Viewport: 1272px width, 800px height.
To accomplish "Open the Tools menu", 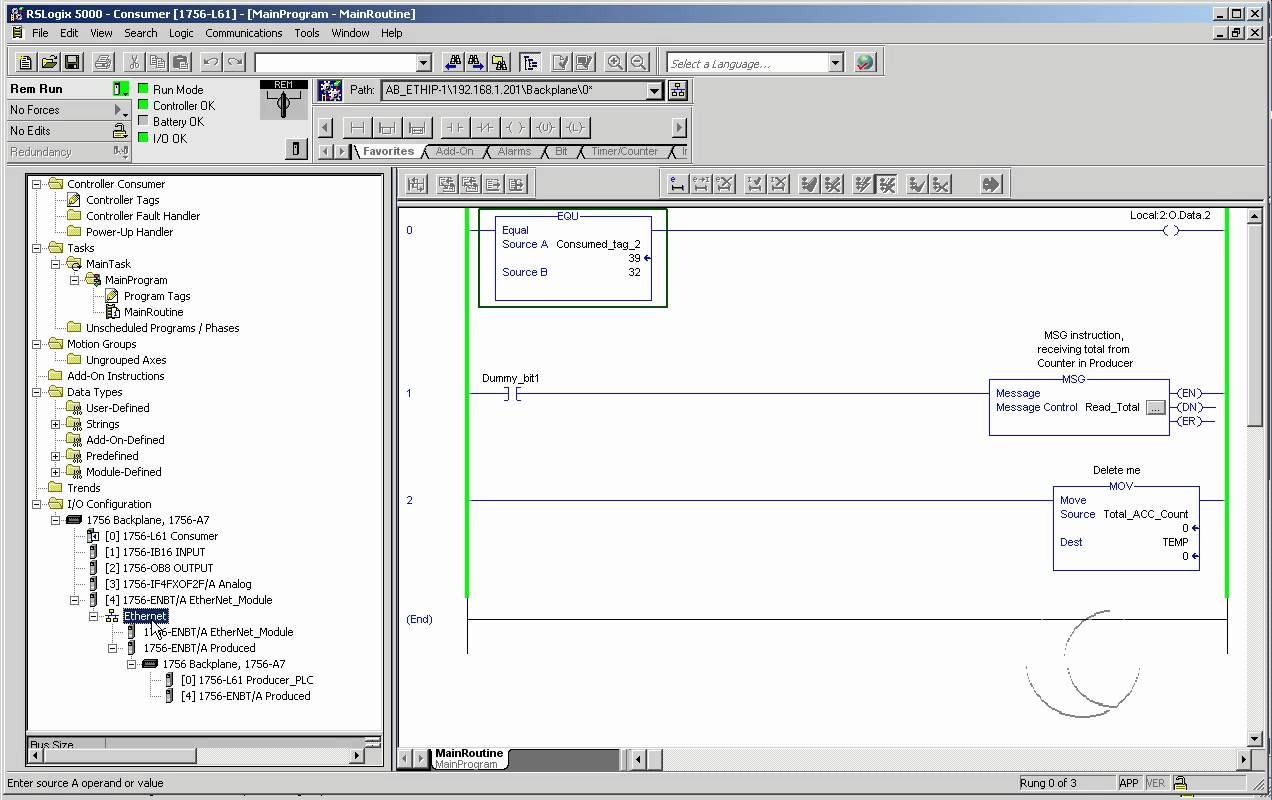I will coord(307,33).
